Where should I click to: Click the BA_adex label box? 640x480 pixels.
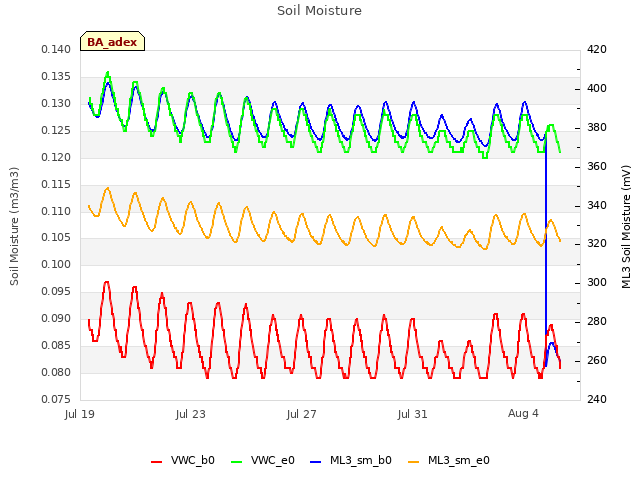tap(112, 41)
